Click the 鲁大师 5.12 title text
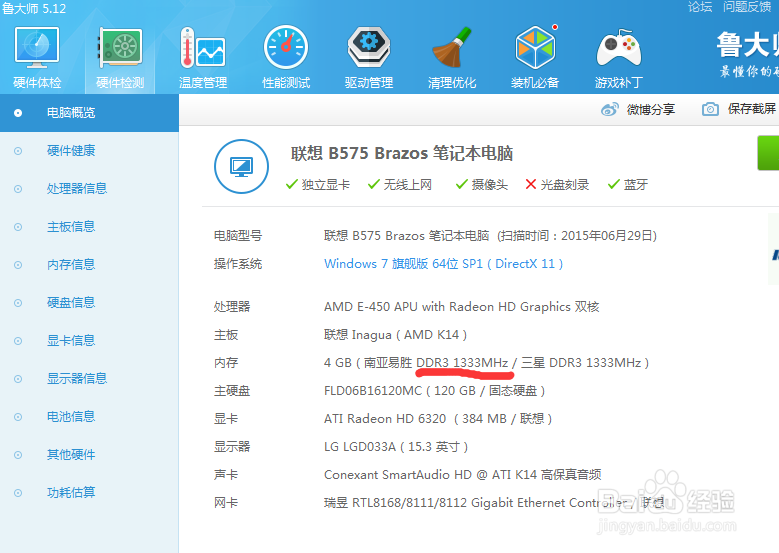The width and height of the screenshot is (779, 553). tap(34, 8)
